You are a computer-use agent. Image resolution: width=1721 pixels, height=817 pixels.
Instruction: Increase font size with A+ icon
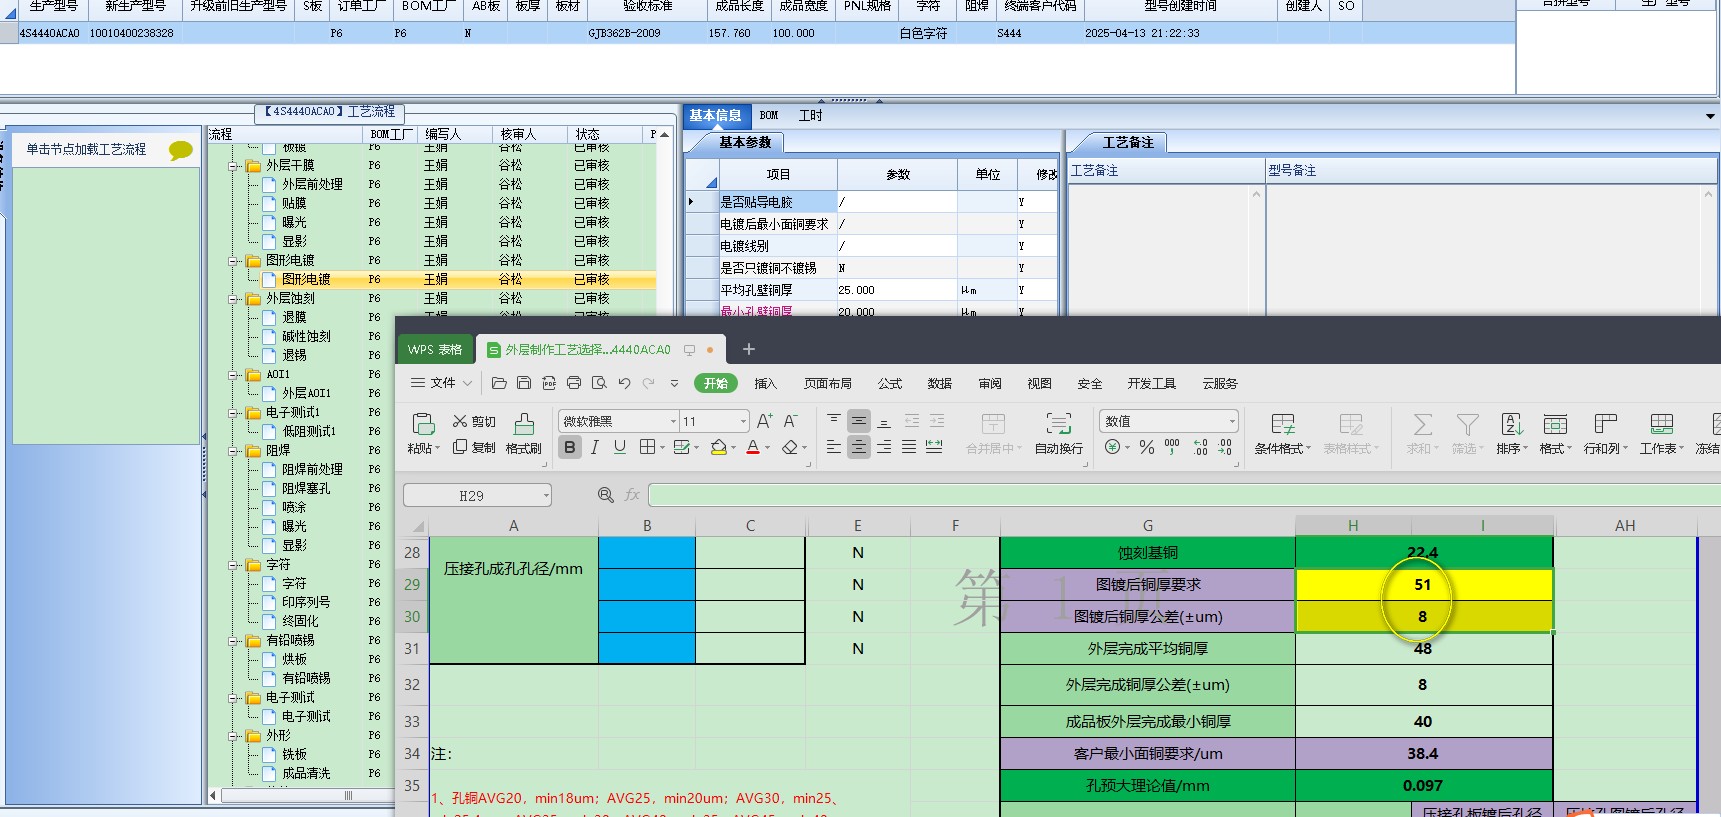coord(764,421)
